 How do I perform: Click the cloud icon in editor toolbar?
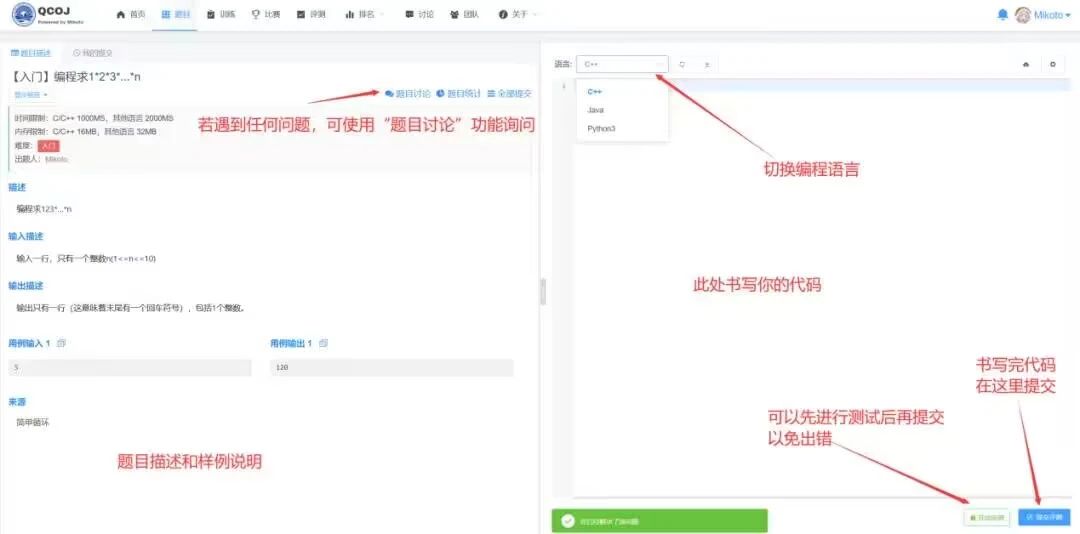[1025, 64]
